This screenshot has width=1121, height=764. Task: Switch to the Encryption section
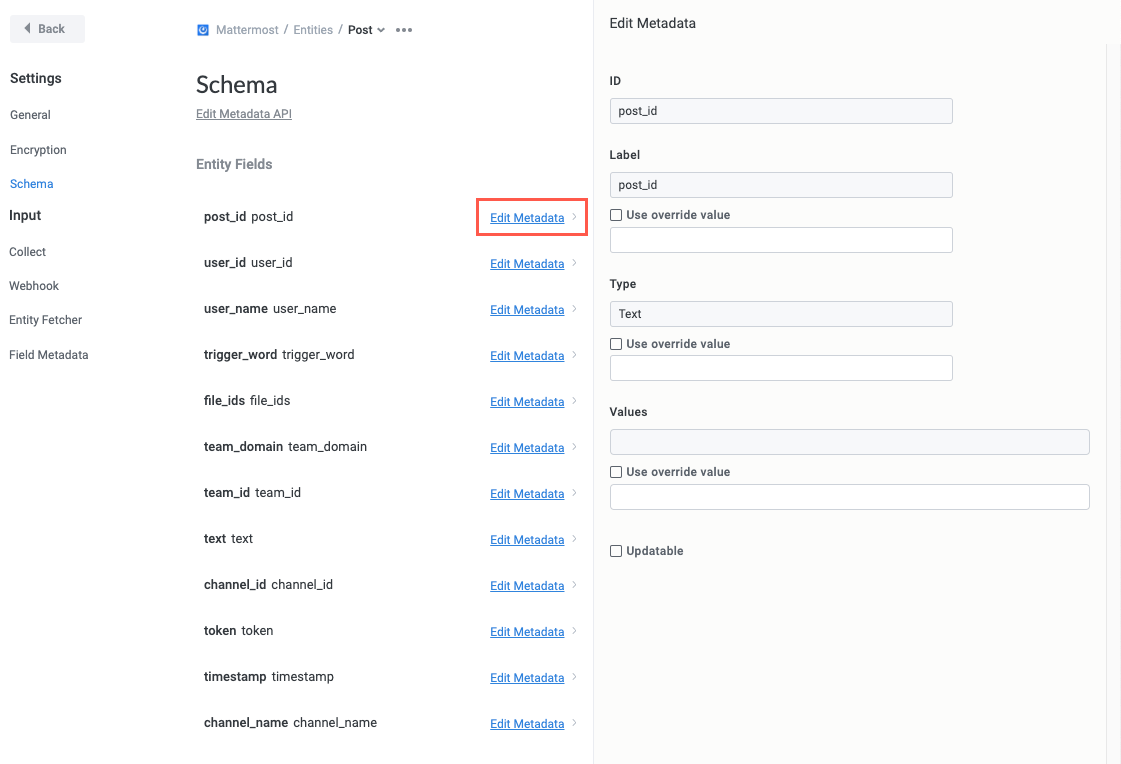[x=37, y=149]
